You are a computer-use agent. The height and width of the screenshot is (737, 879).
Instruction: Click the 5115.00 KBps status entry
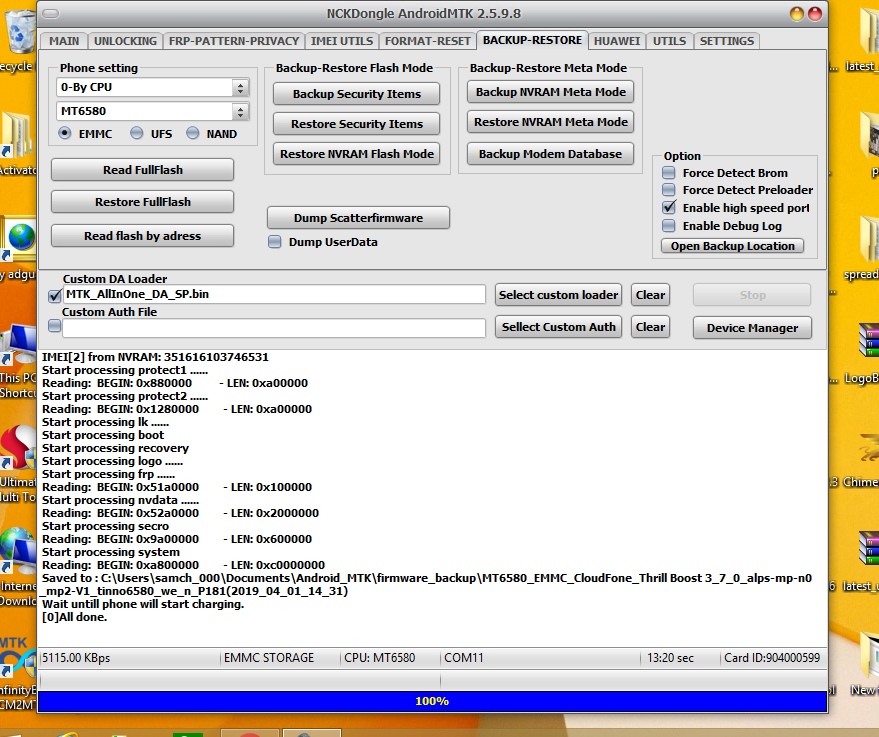76,657
